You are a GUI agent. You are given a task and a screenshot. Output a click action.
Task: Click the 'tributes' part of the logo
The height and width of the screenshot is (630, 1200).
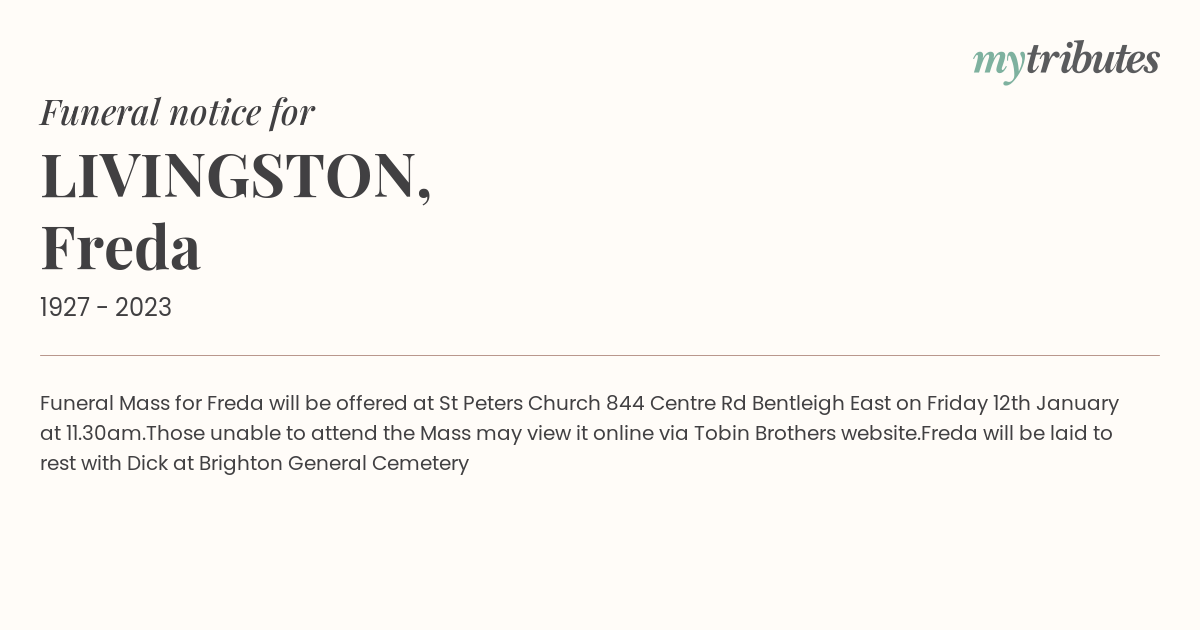tap(1093, 58)
